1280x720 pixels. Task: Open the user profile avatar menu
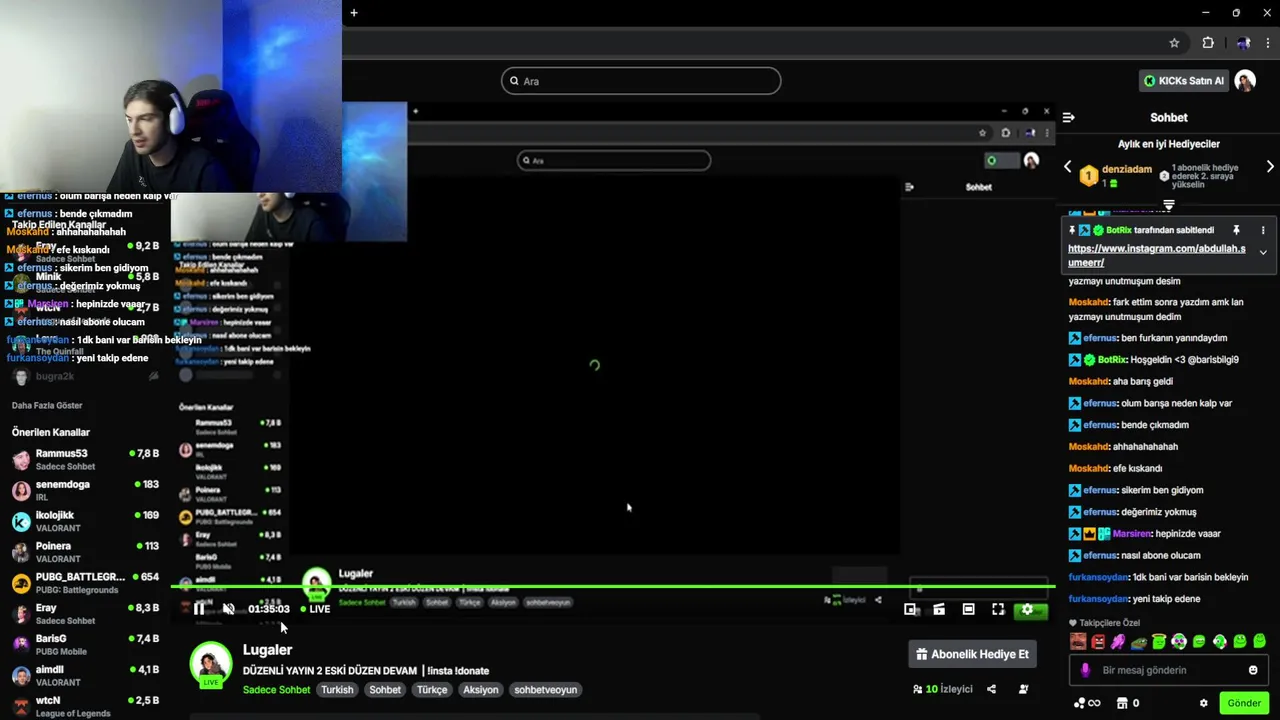tap(1245, 81)
